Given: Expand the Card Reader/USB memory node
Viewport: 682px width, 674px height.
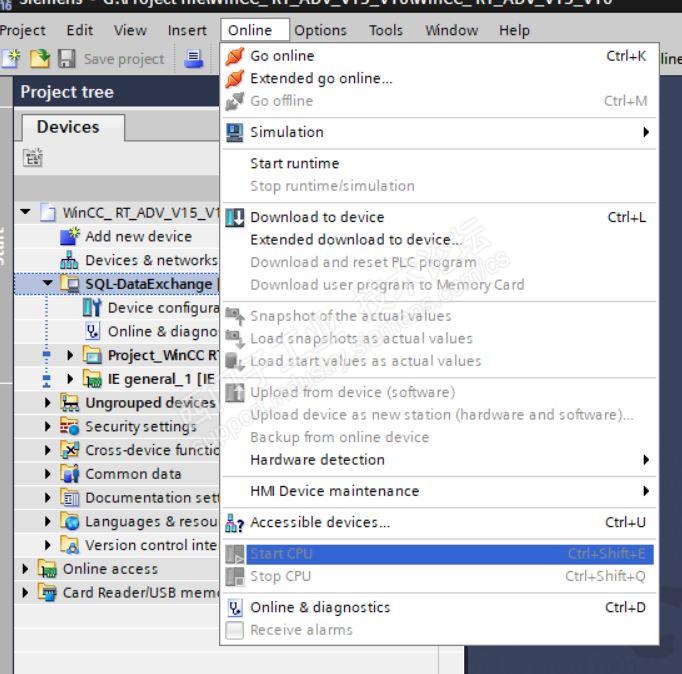Looking at the screenshot, I should click(x=25, y=593).
